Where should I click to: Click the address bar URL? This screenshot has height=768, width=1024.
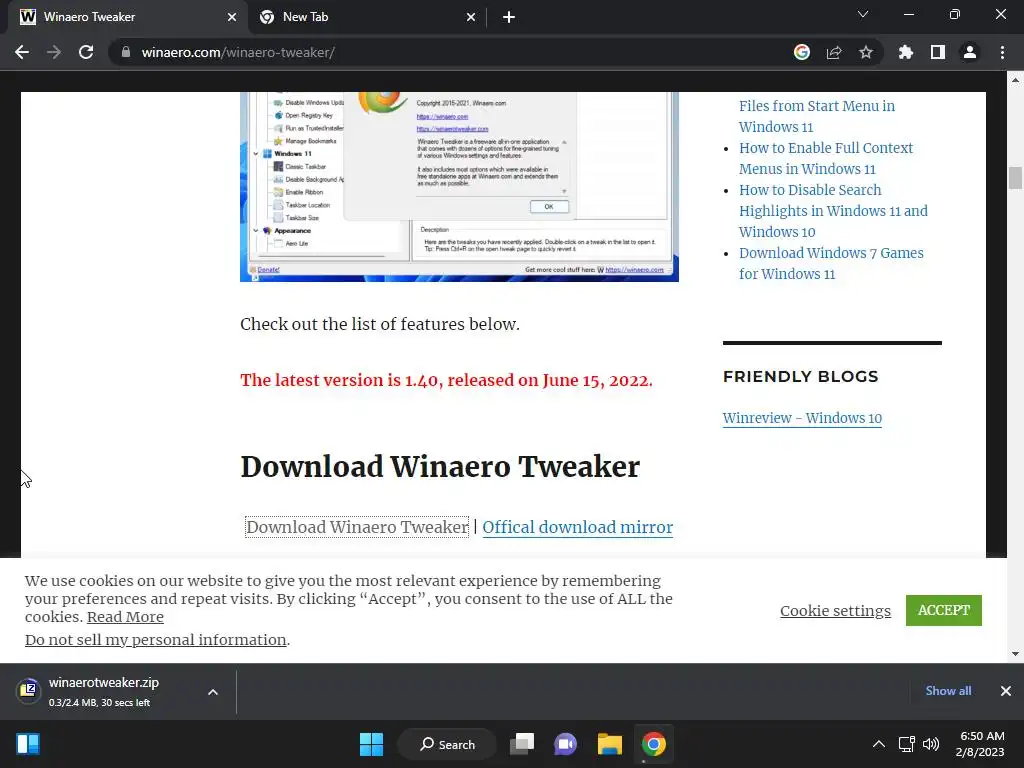pos(238,52)
